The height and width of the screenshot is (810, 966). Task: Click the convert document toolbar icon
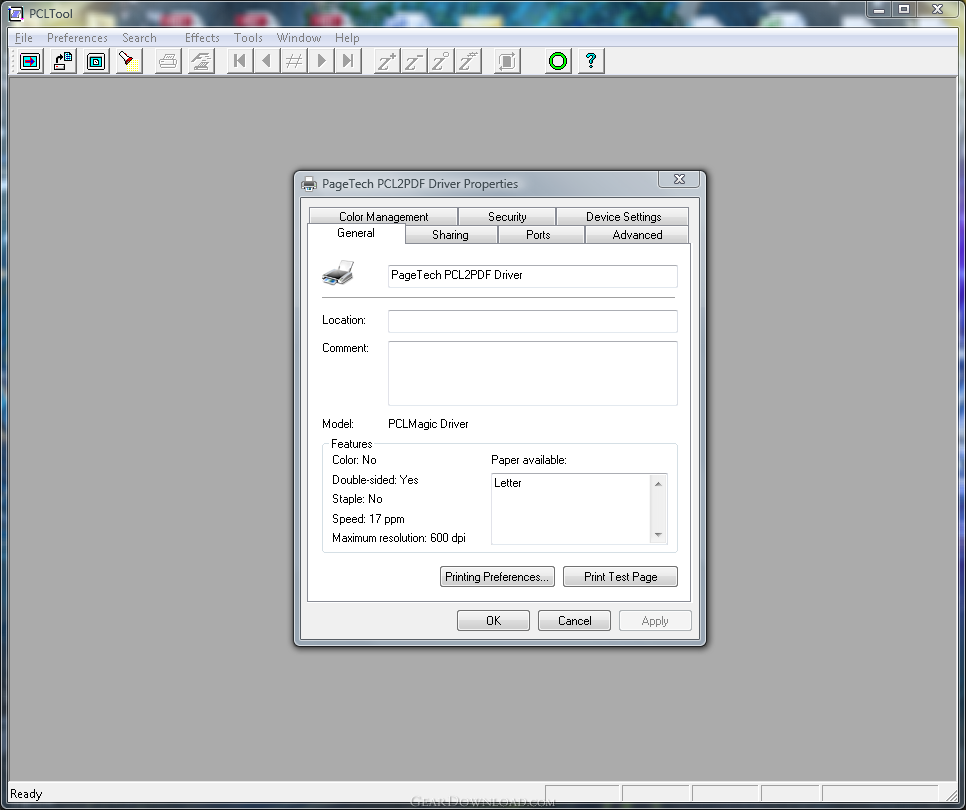(63, 61)
